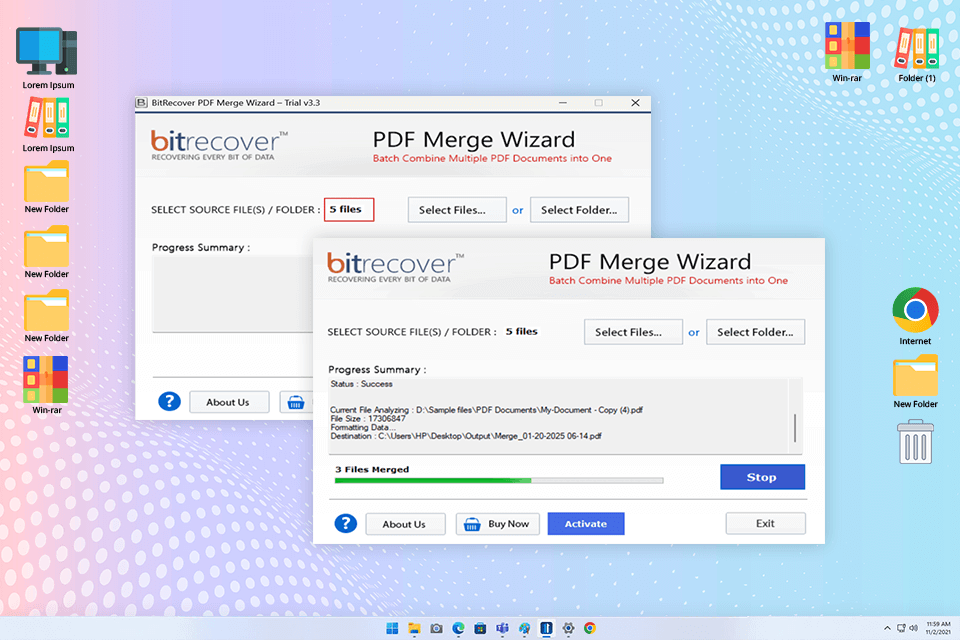Click the volume speaker tray icon
The height and width of the screenshot is (640, 960).
tap(913, 628)
